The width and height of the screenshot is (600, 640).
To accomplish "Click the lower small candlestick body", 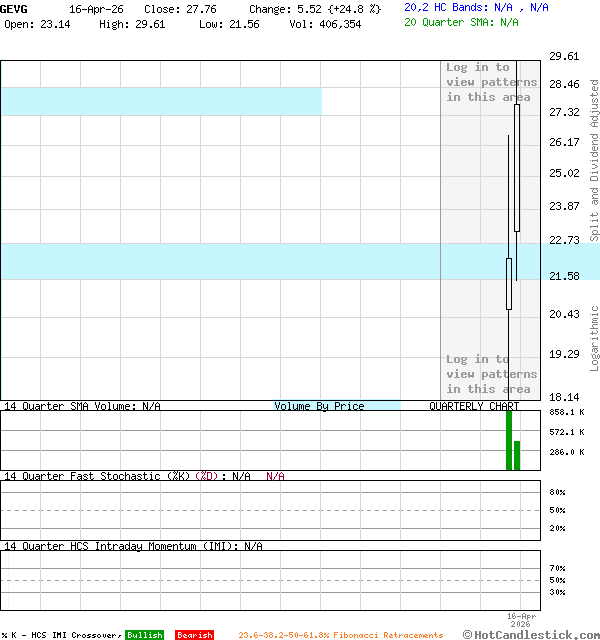I will coord(509,284).
